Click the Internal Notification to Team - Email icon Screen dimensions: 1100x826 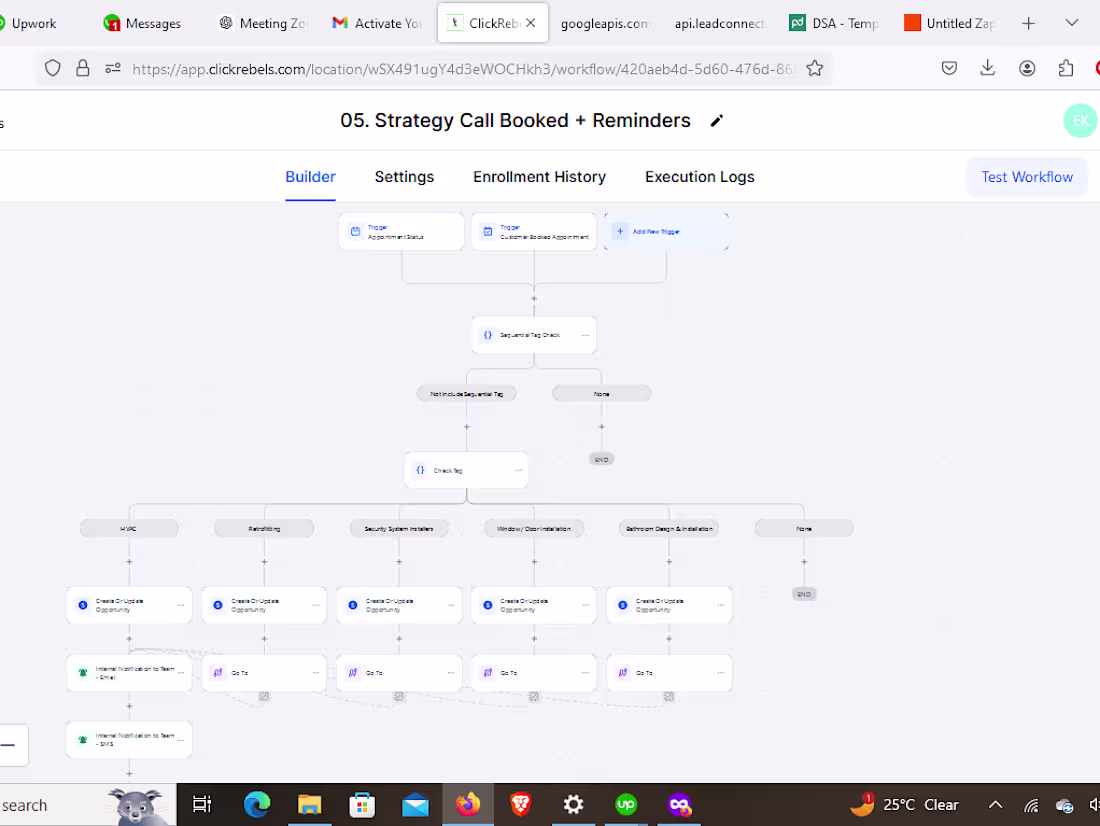(x=82, y=672)
